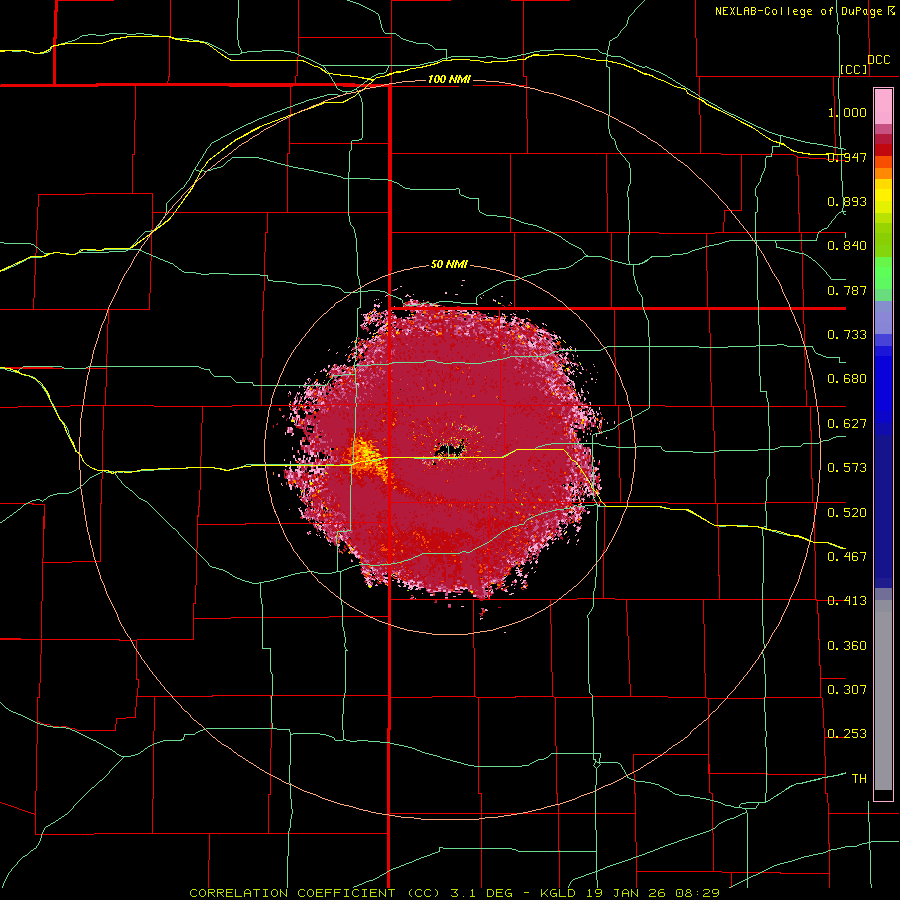Screen dimensions: 900x900
Task: Click the 0.733 scale value
Action: [x=847, y=335]
